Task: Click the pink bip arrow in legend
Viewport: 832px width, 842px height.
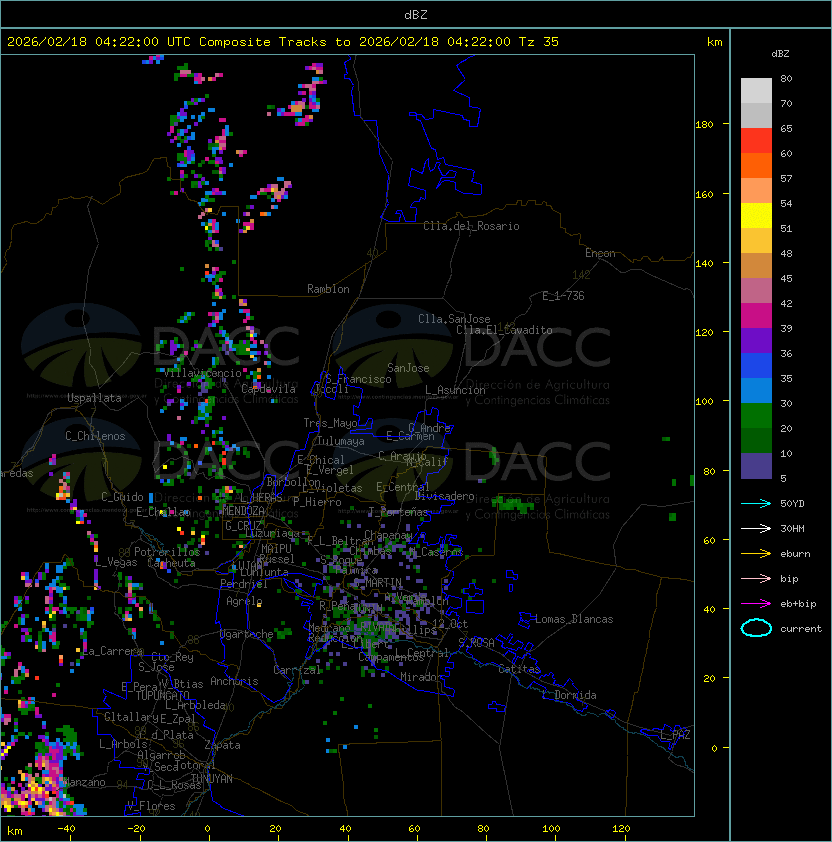Action: (756, 578)
